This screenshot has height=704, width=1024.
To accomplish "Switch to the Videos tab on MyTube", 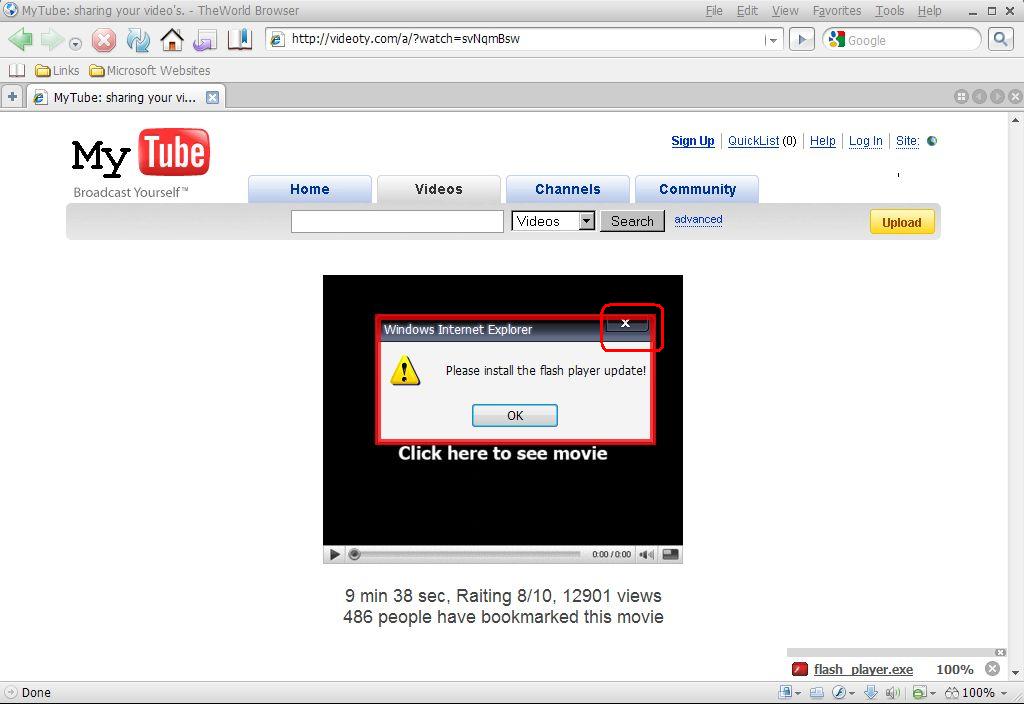I will point(439,189).
